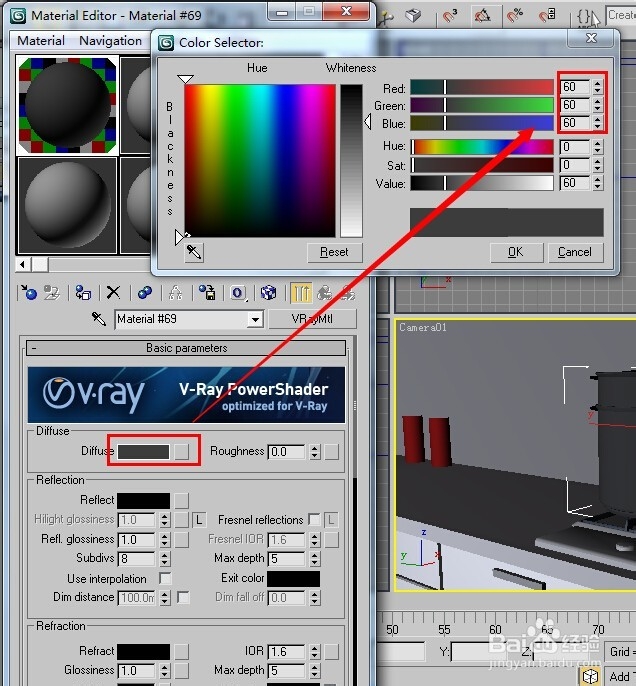Click Reflect black color swatch
The image size is (636, 686).
[x=143, y=500]
